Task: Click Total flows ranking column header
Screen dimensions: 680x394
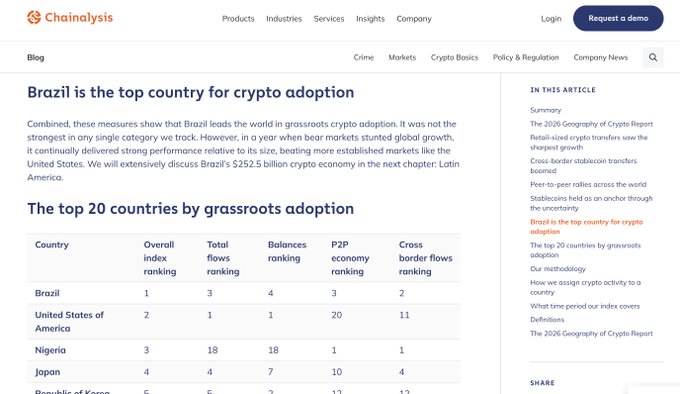Action: coord(223,258)
